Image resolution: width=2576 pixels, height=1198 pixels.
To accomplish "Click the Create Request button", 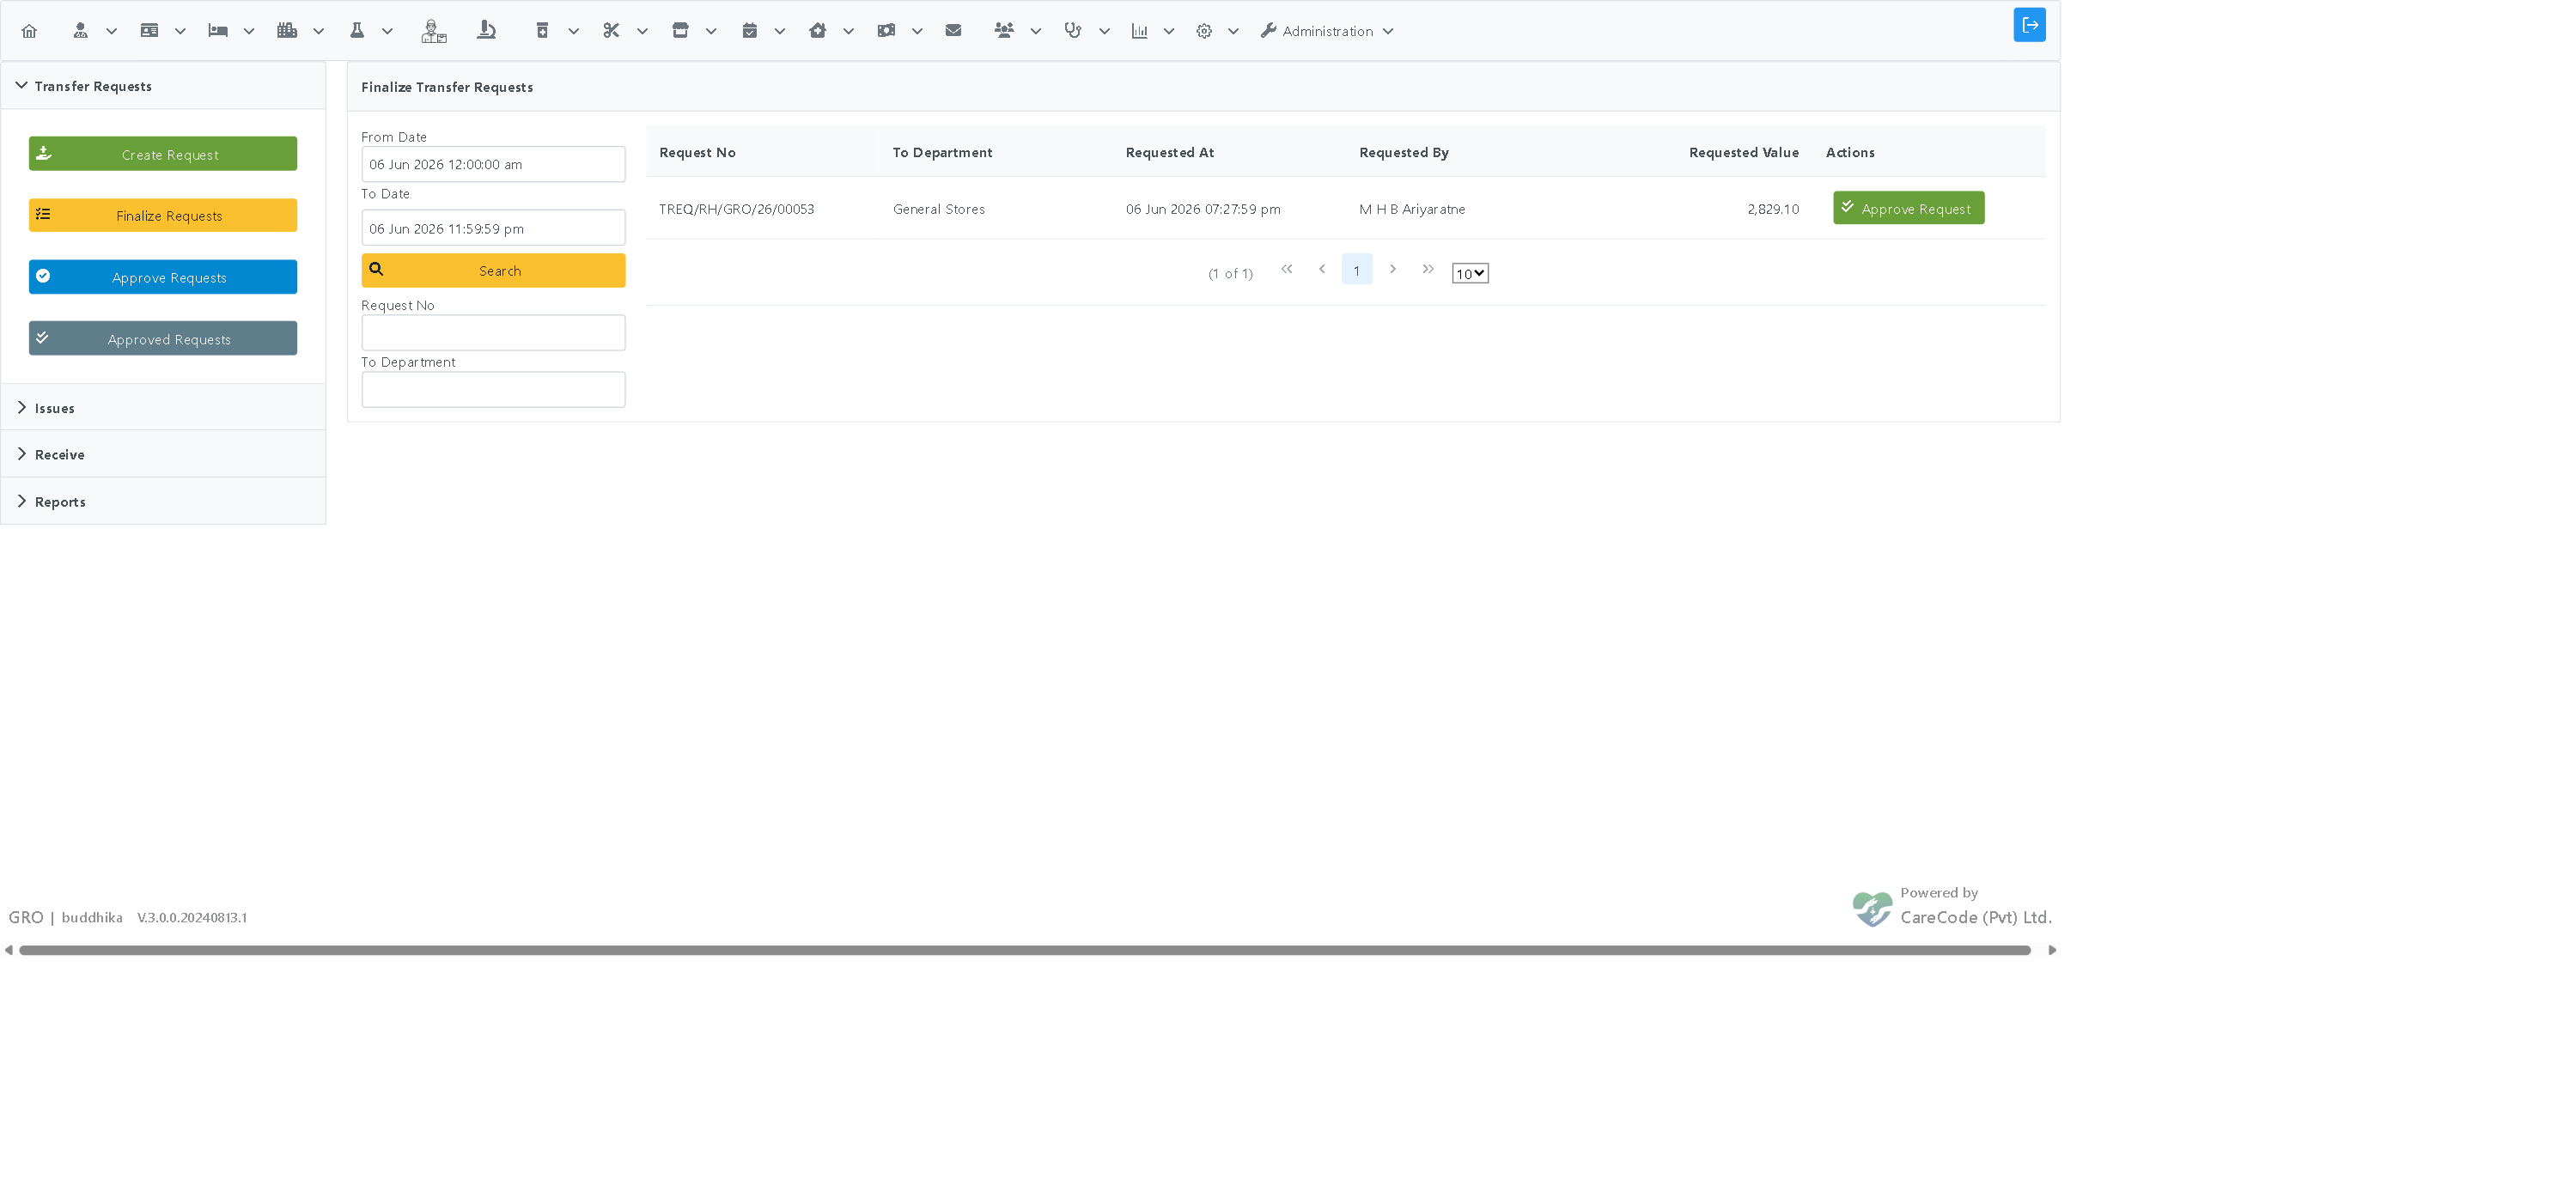I will pos(163,154).
